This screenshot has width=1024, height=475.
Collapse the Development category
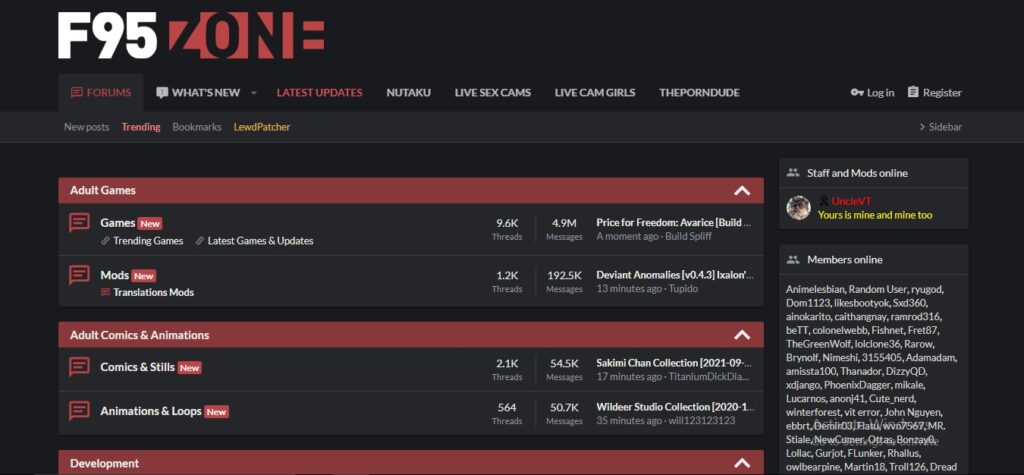coord(742,463)
